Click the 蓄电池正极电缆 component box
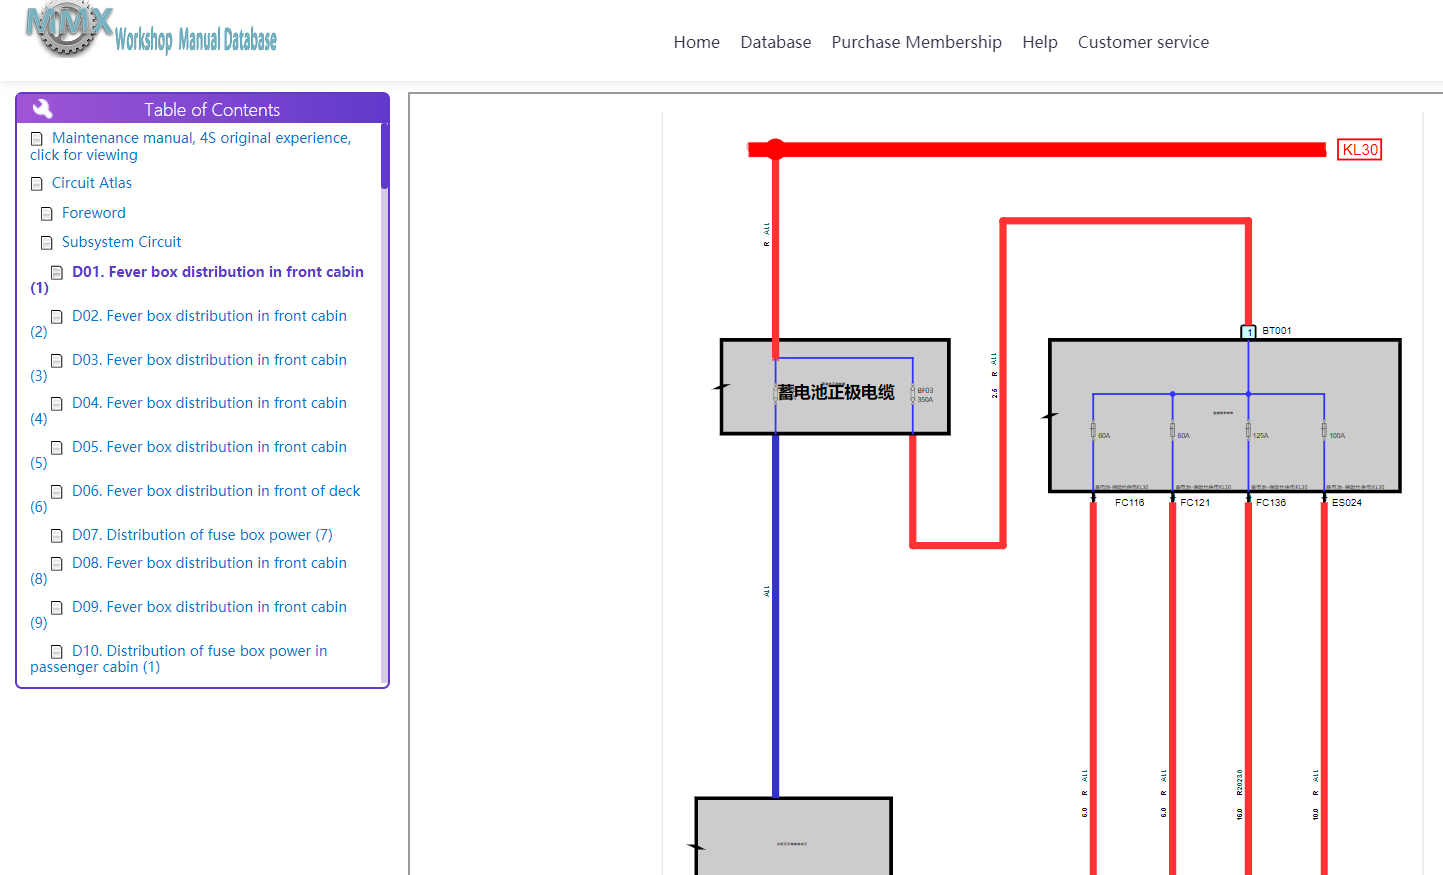 tap(835, 387)
